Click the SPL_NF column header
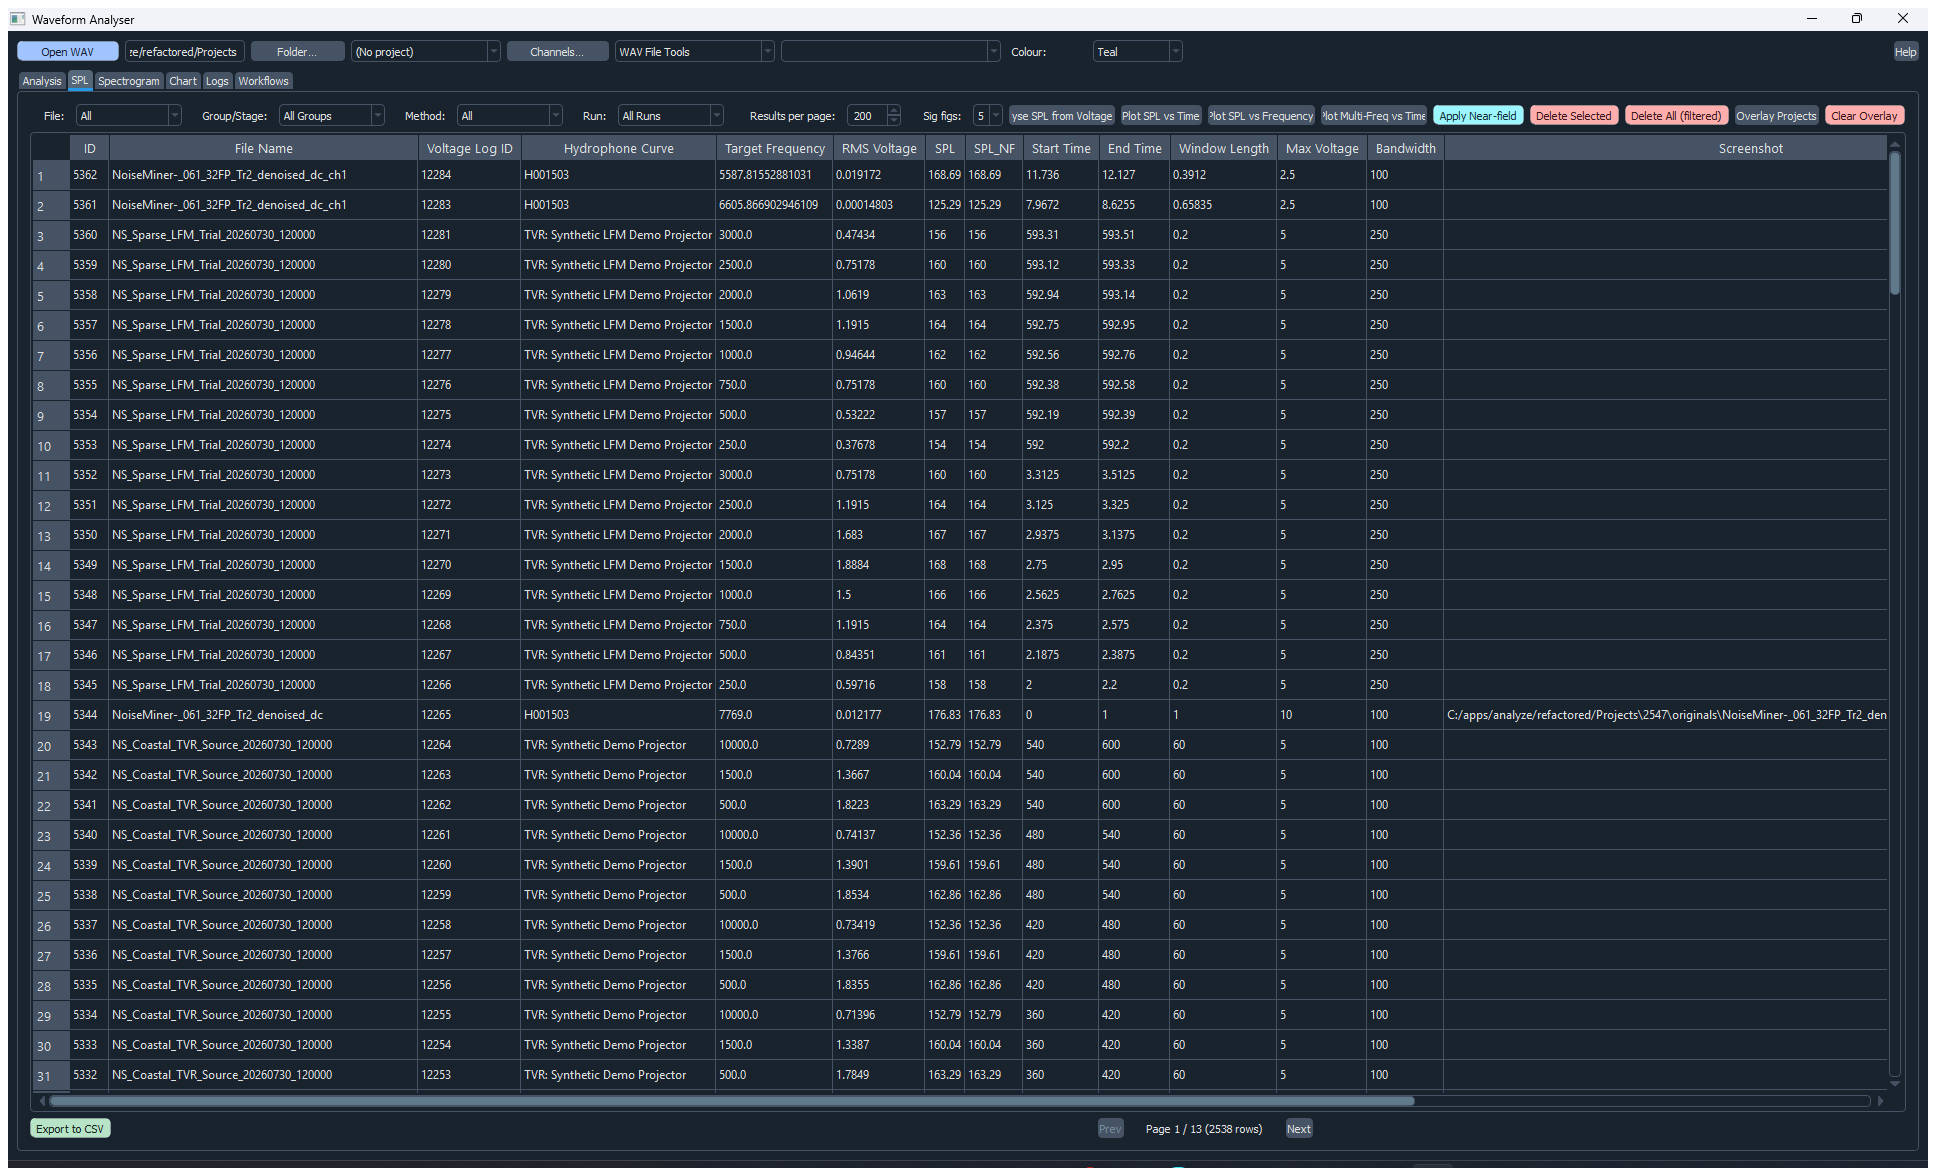The height and width of the screenshot is (1168, 1936). tap(993, 148)
